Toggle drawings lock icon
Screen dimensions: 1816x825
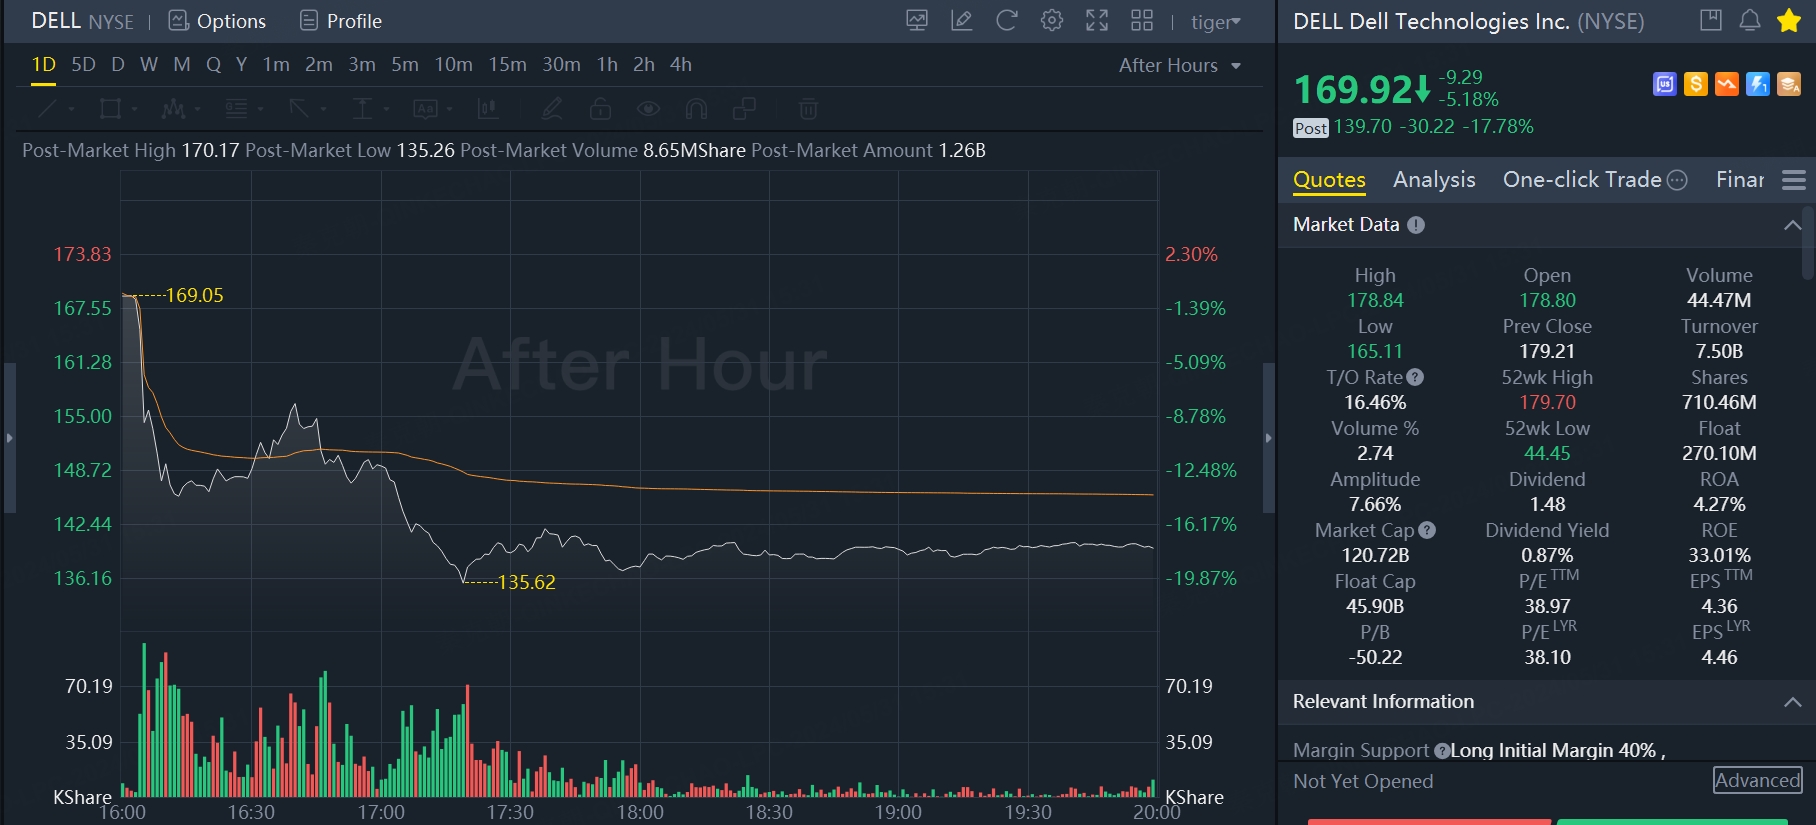pyautogui.click(x=600, y=109)
